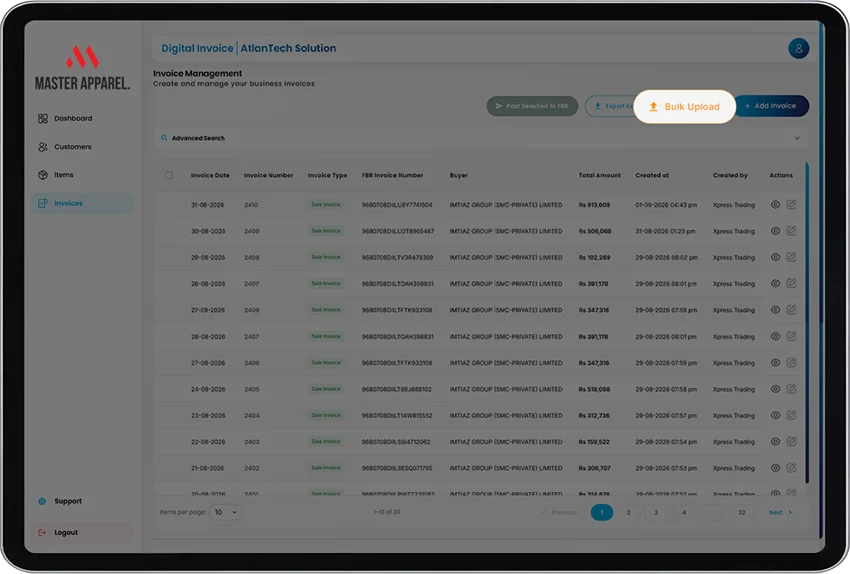View invoice 2404 with eye icon
The height and width of the screenshot is (574, 850).
click(x=775, y=416)
